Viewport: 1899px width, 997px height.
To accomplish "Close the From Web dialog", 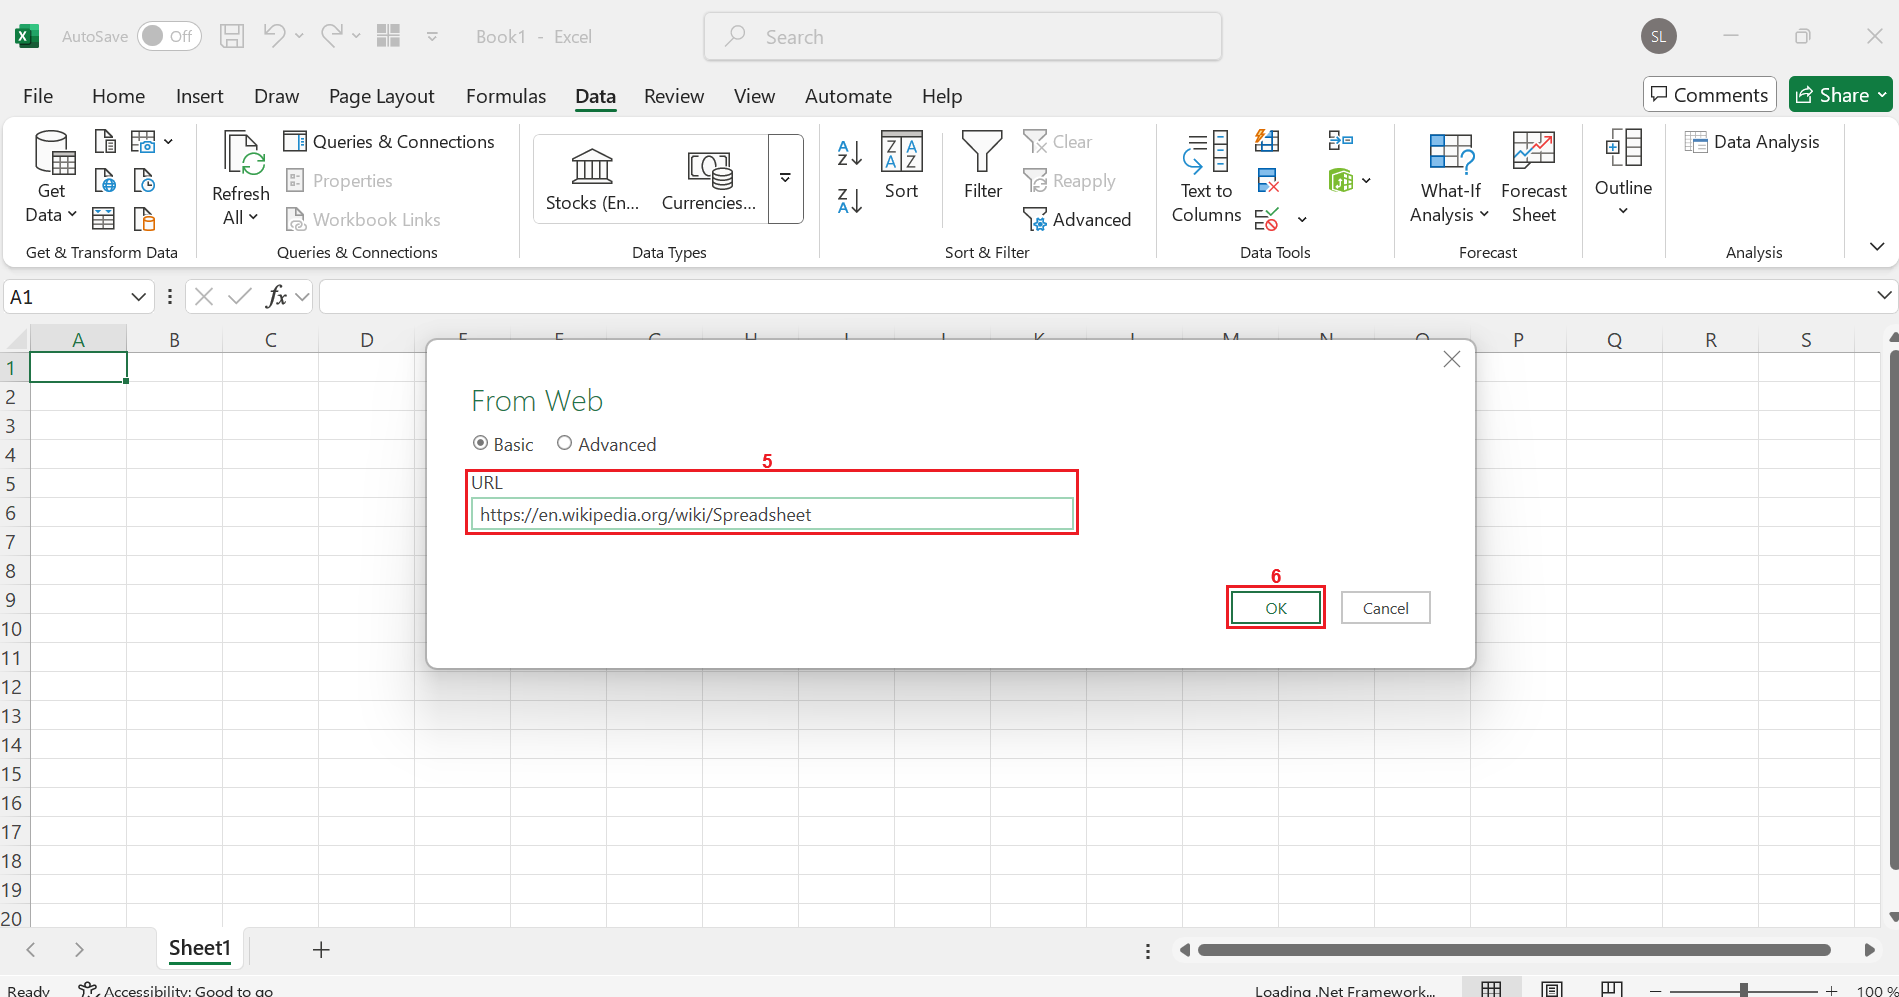I will [1452, 359].
